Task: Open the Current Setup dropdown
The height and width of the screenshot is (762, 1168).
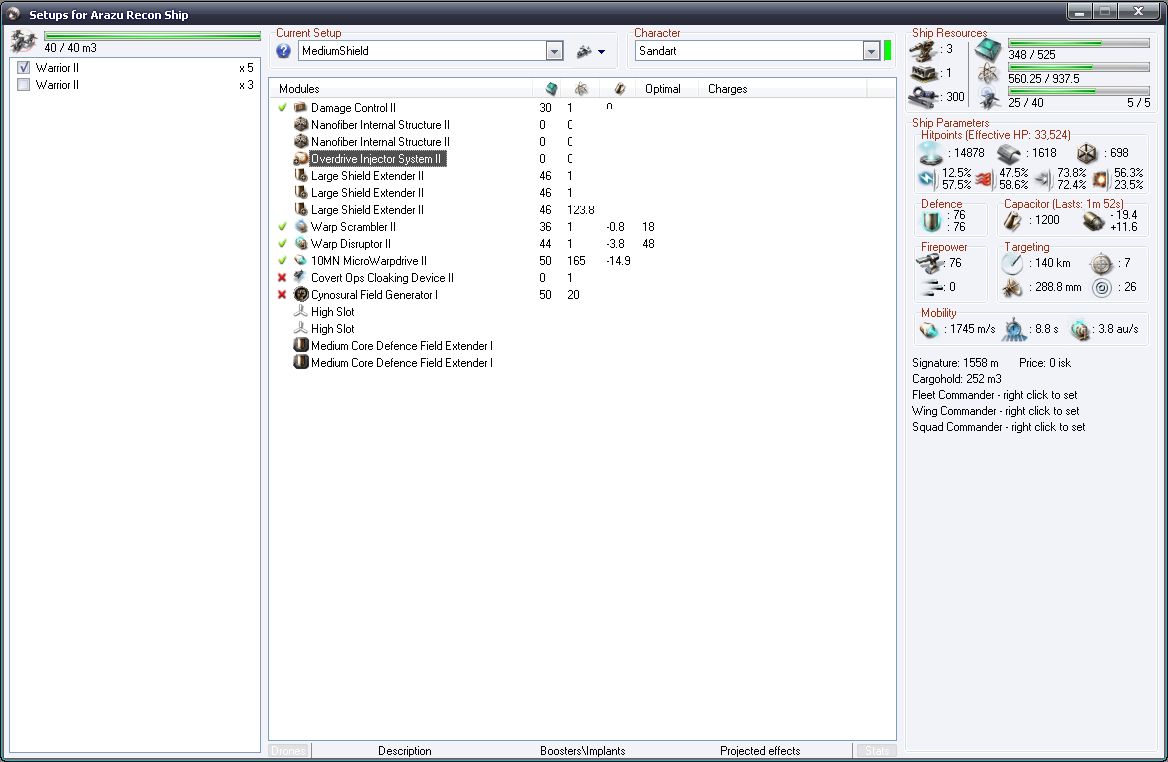Action: (x=554, y=51)
